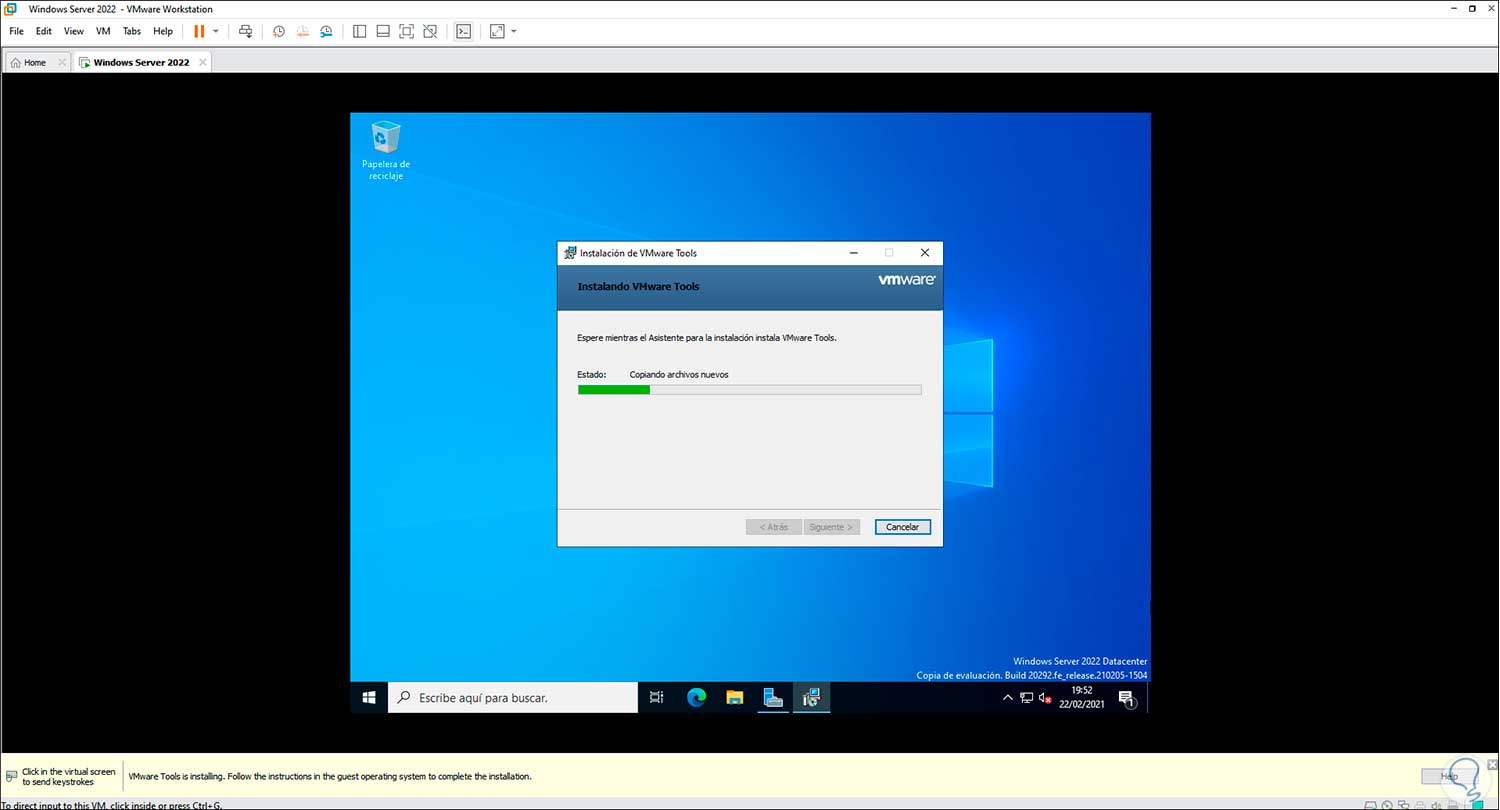Expand the stretch mode dropdown arrow
The image size is (1500, 810).
tap(514, 31)
